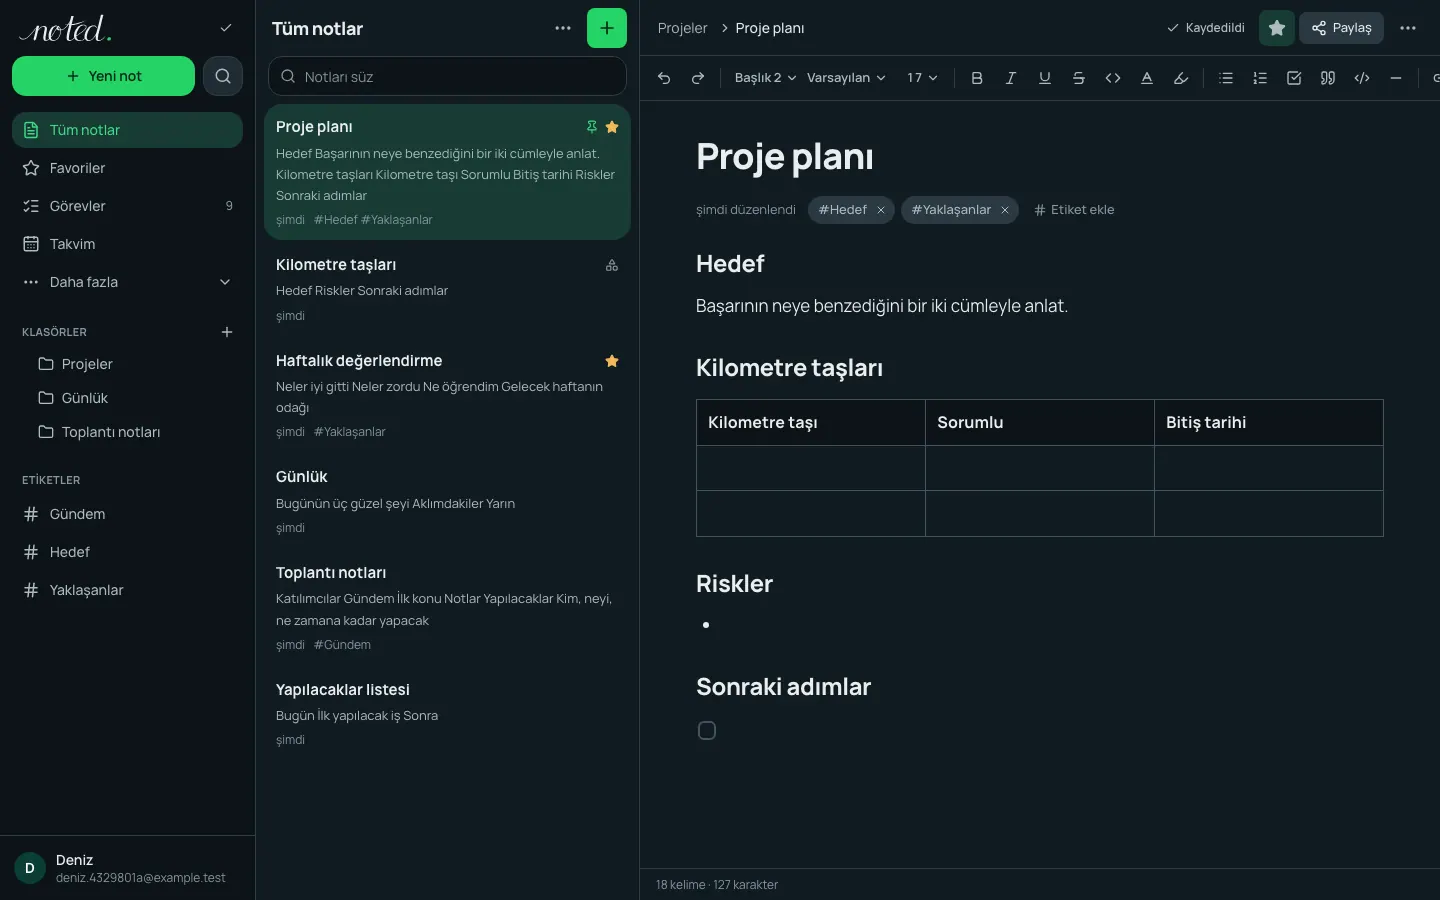Remove the #Yaklaşanlar tag from the note

click(1005, 210)
